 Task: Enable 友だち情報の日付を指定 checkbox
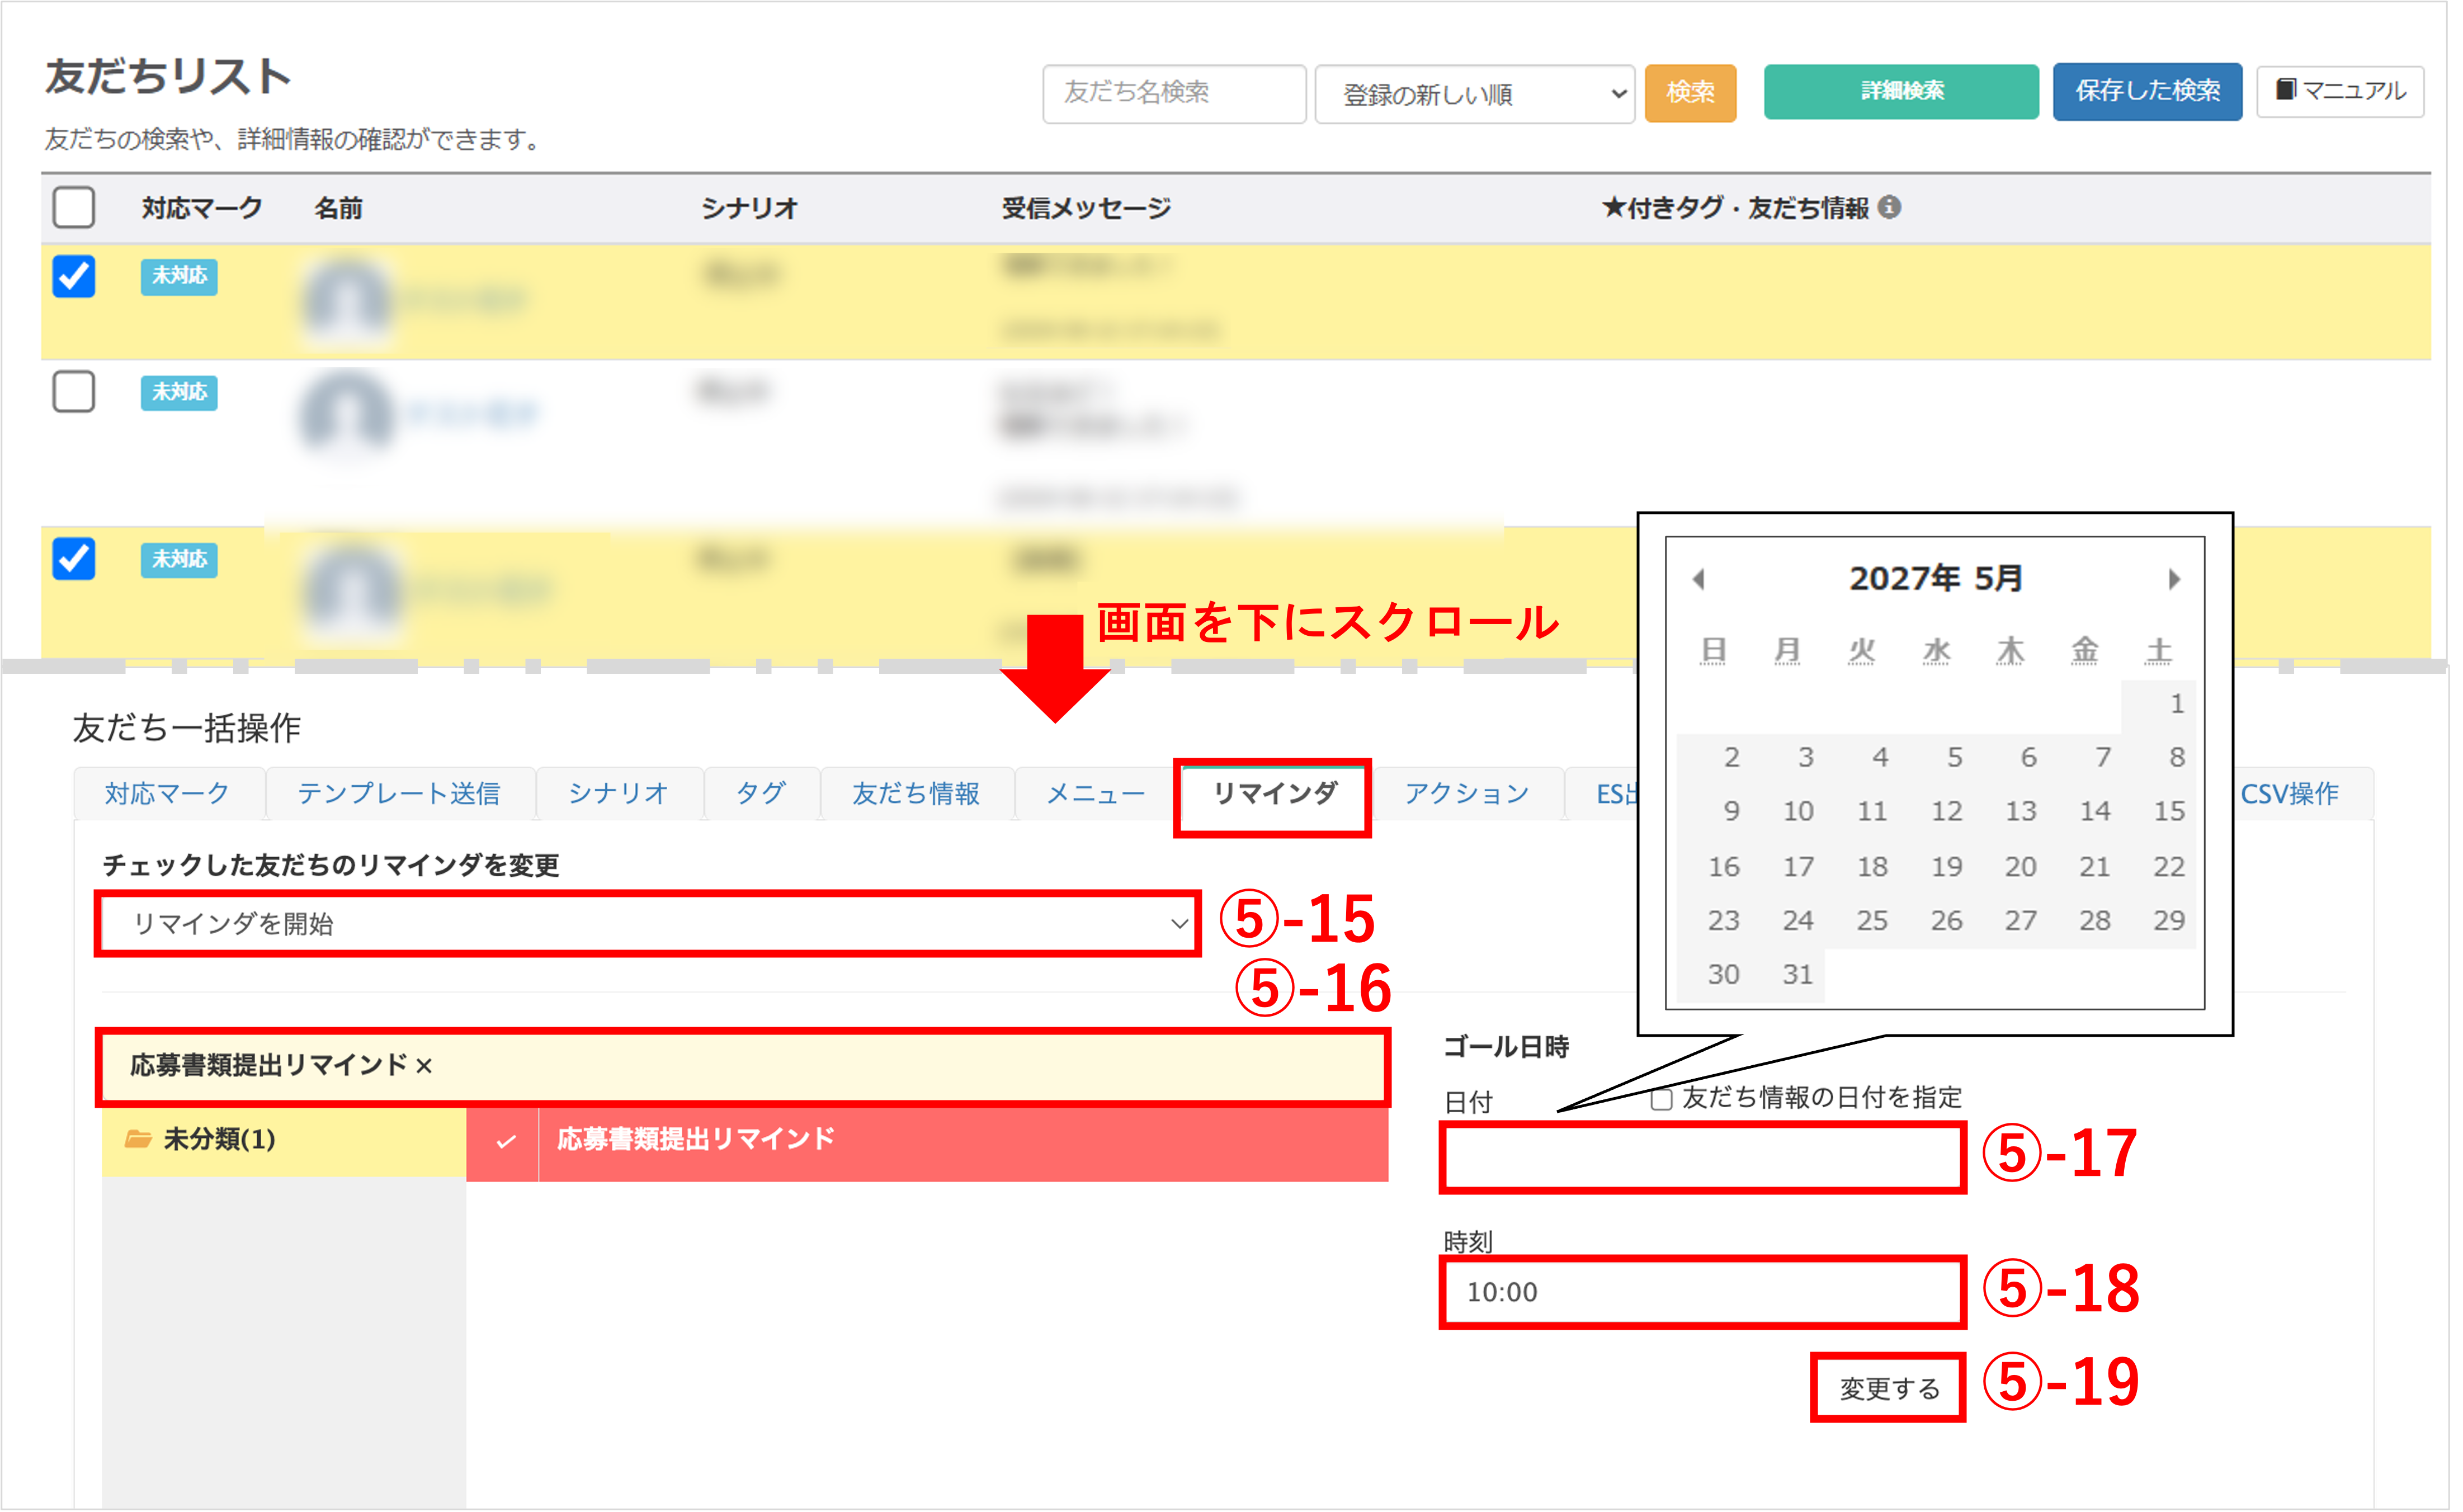click(x=1661, y=1099)
